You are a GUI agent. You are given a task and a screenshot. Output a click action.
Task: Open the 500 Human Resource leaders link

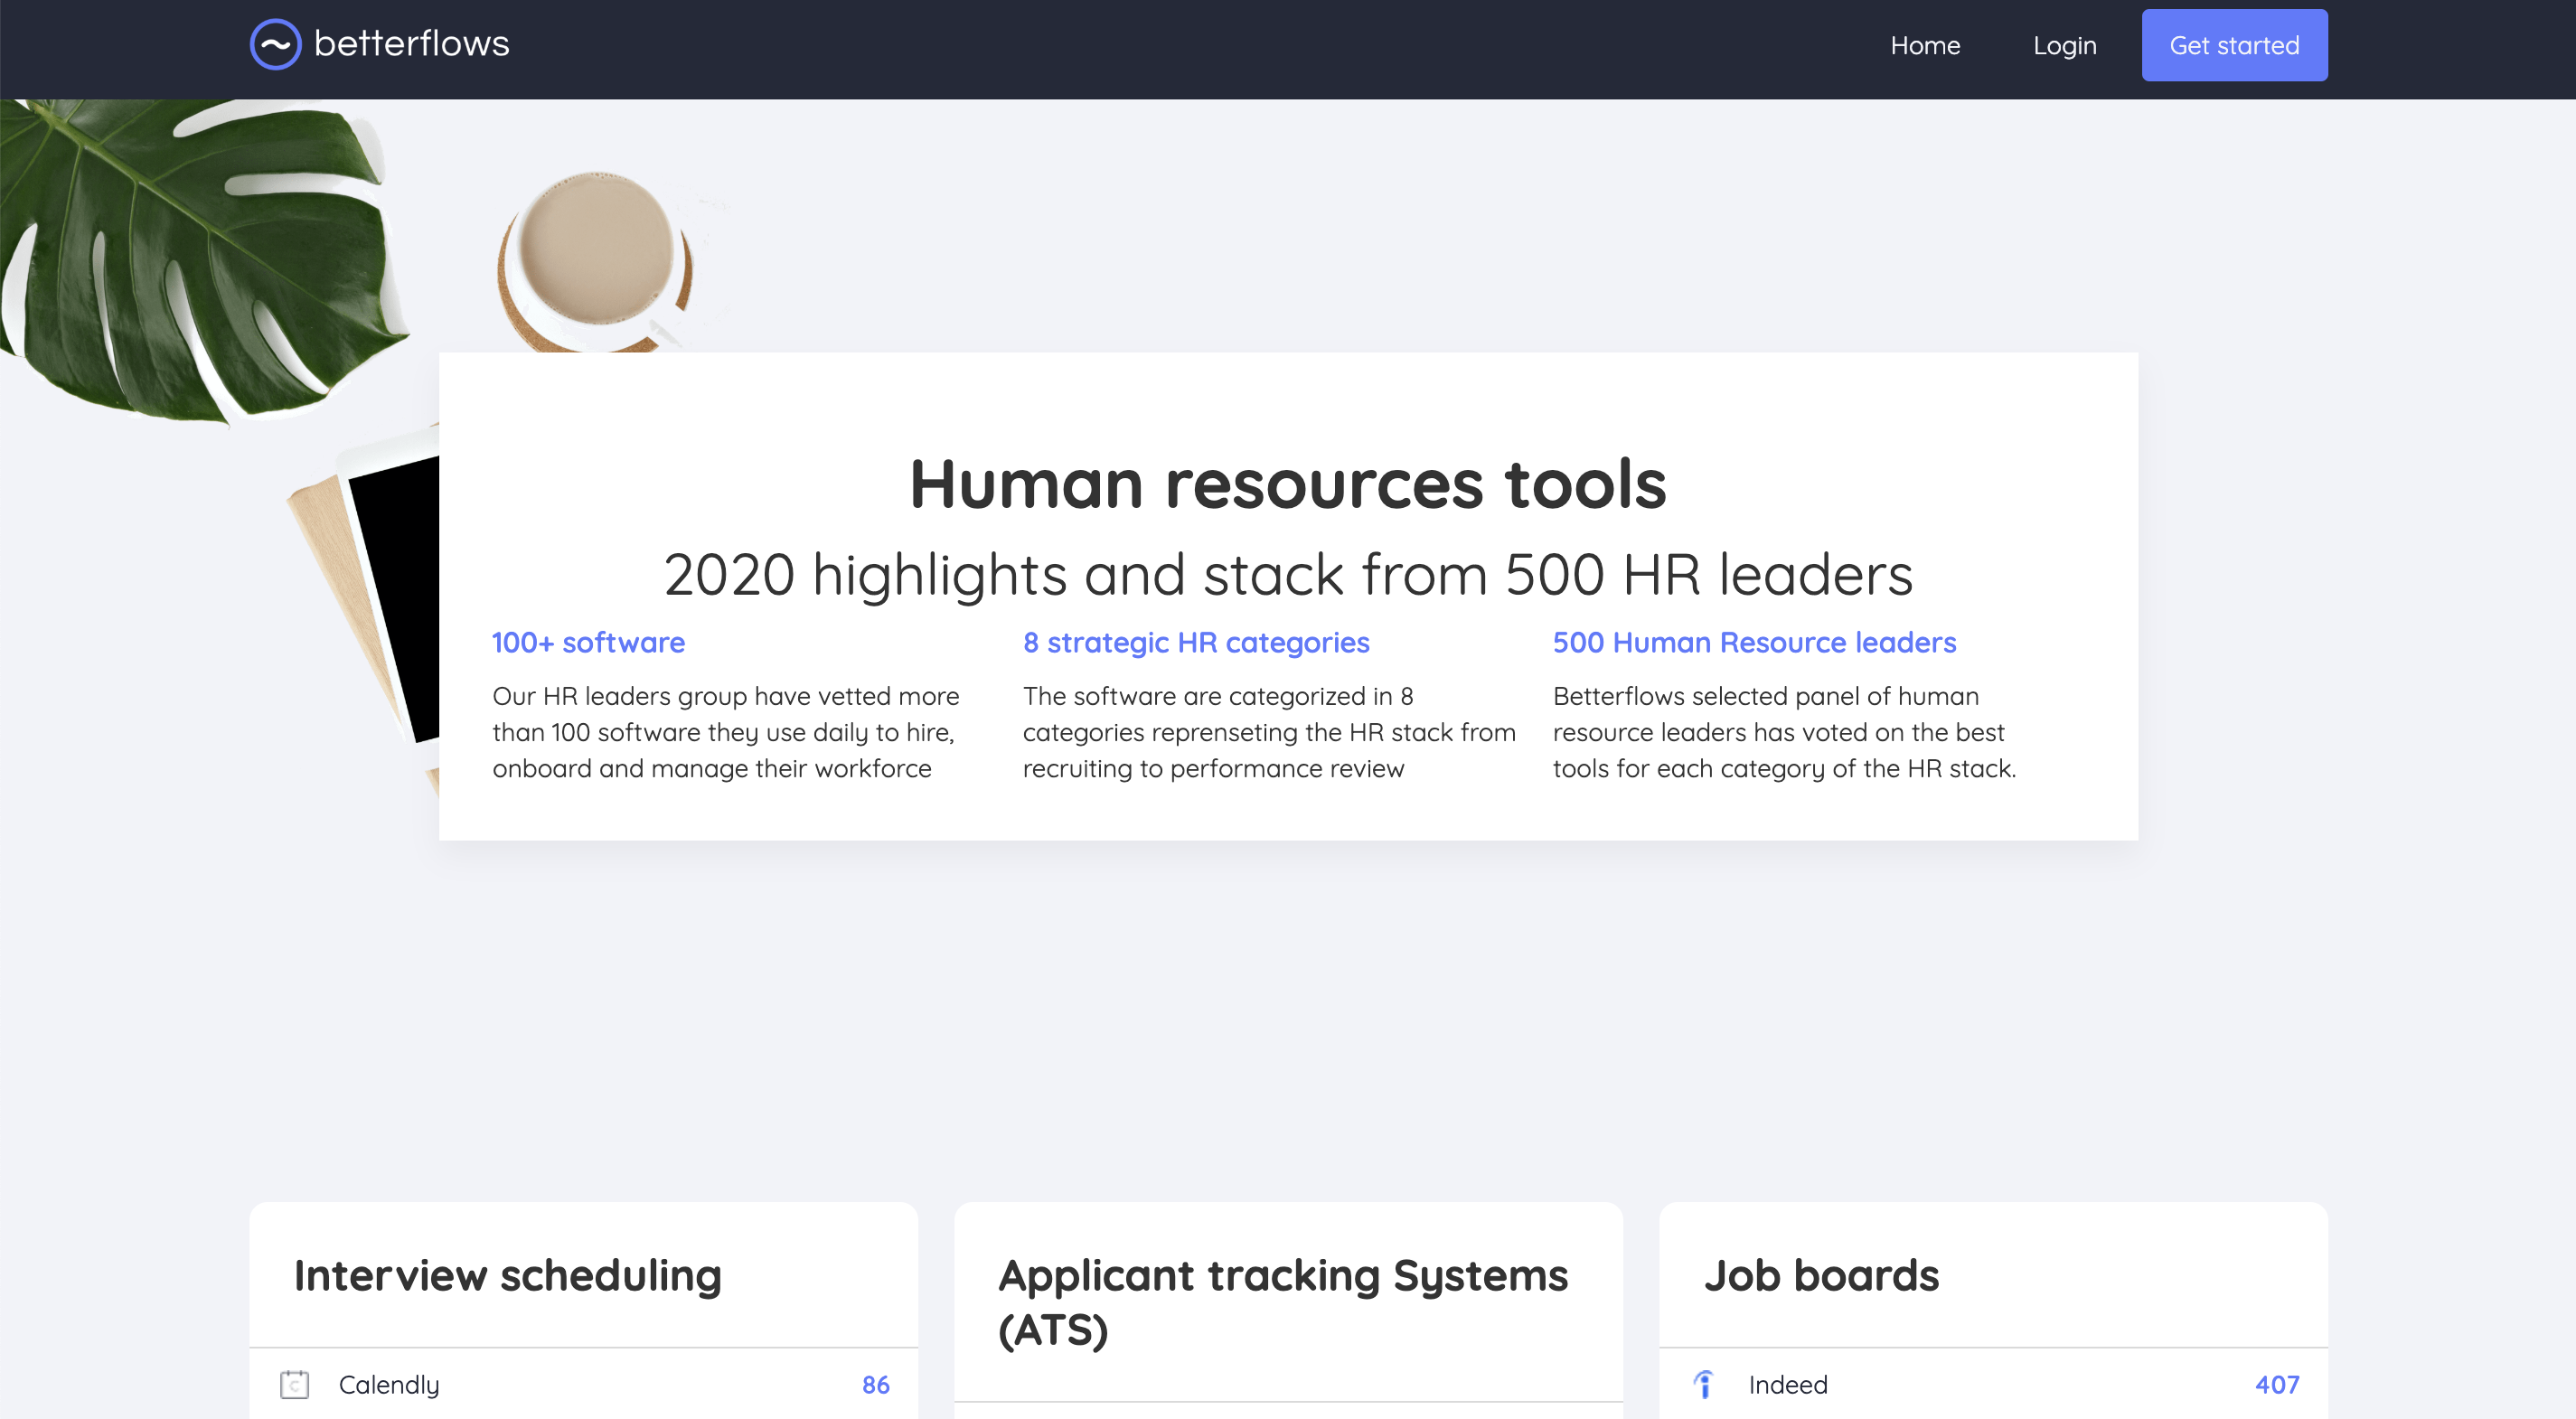tap(1754, 642)
